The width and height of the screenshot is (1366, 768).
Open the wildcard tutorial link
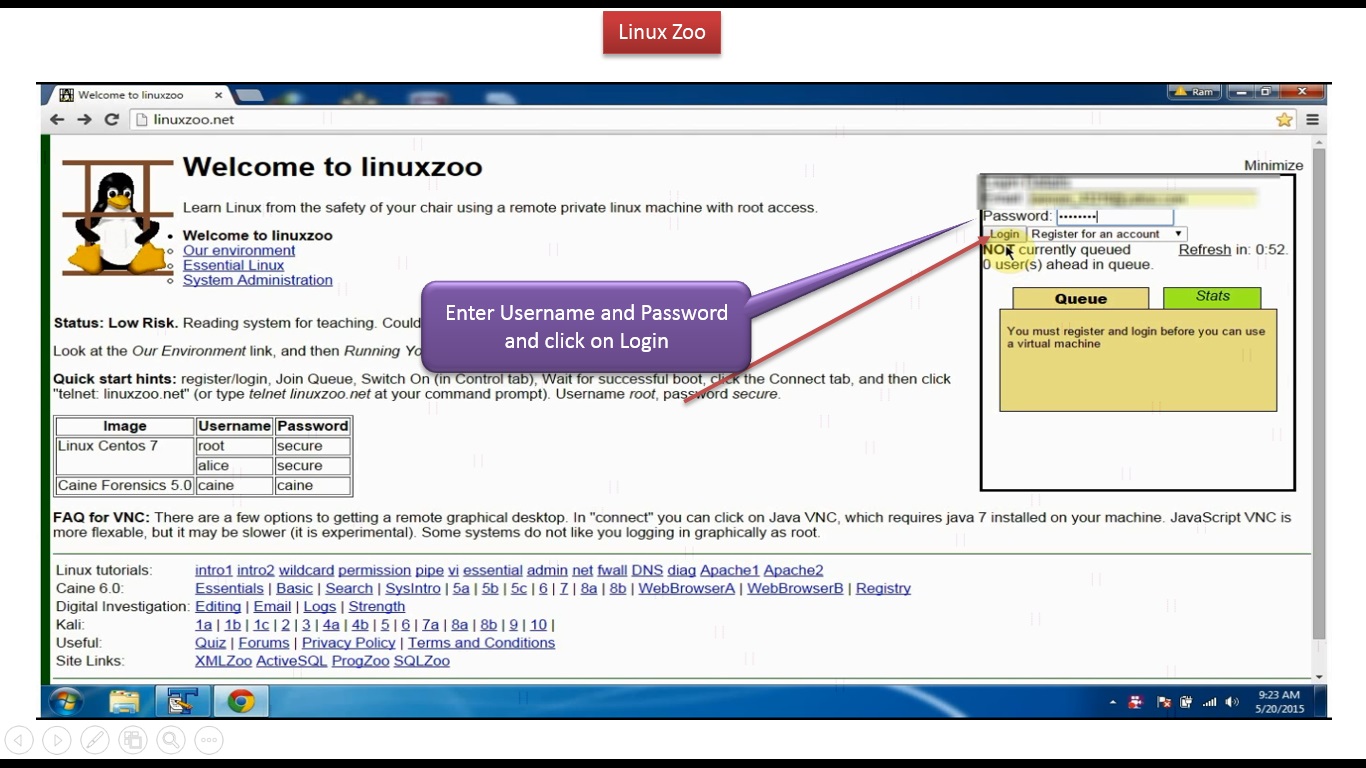306,571
